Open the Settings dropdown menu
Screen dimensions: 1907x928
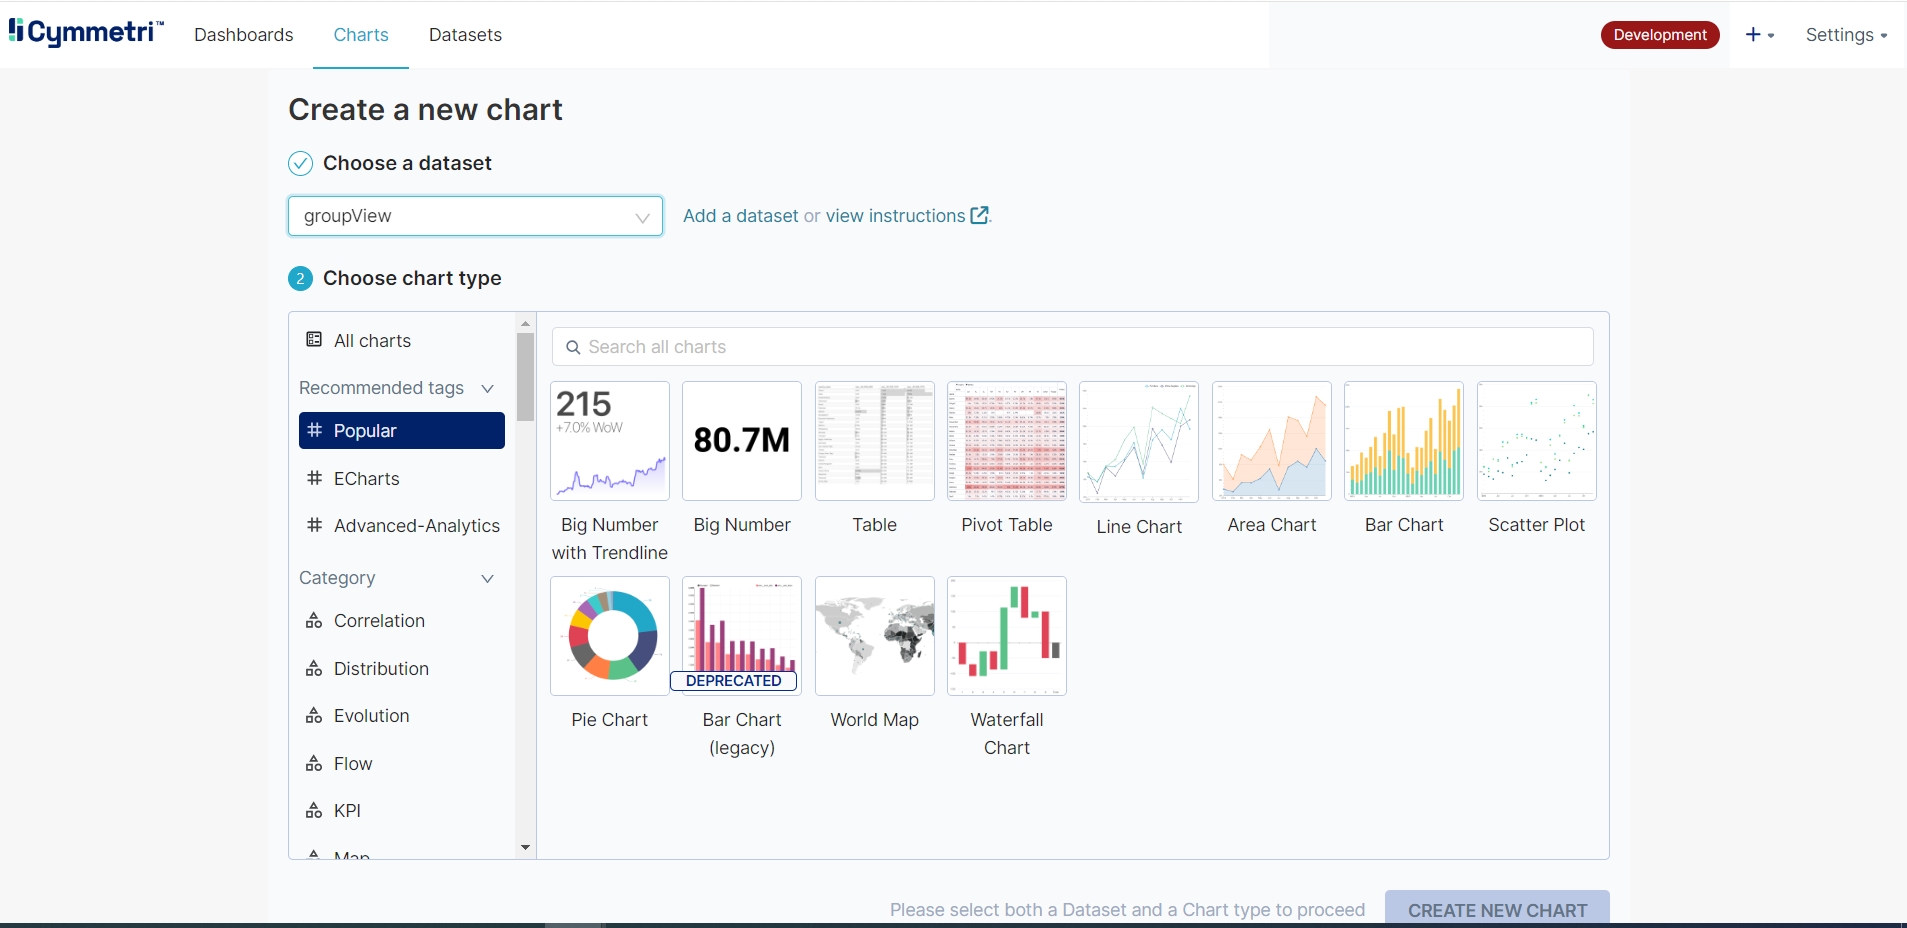point(1845,35)
